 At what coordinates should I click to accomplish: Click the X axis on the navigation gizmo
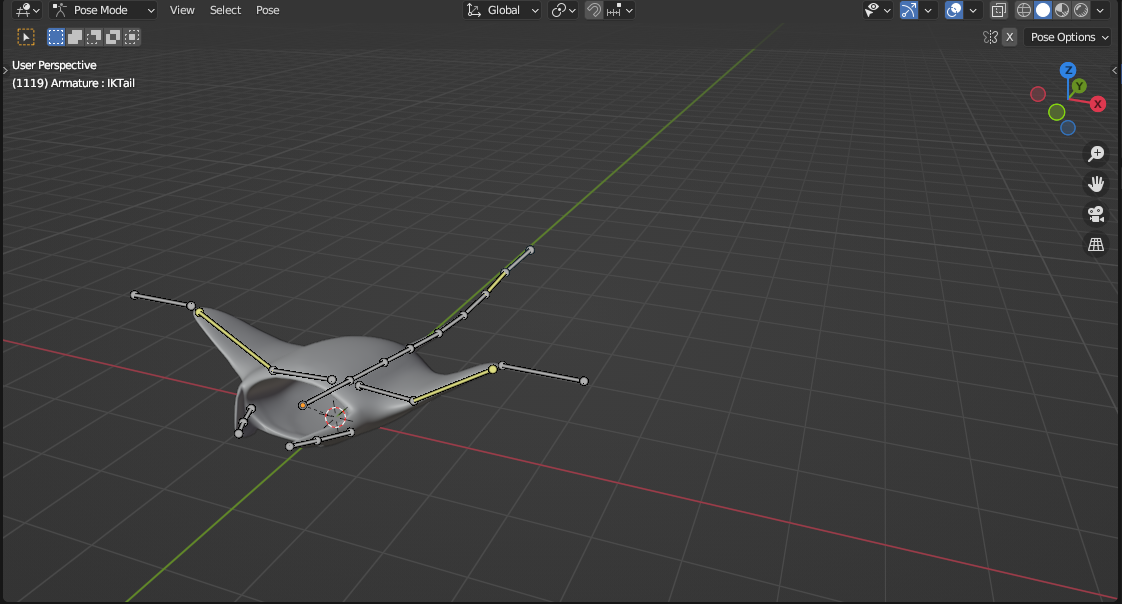click(x=1098, y=104)
